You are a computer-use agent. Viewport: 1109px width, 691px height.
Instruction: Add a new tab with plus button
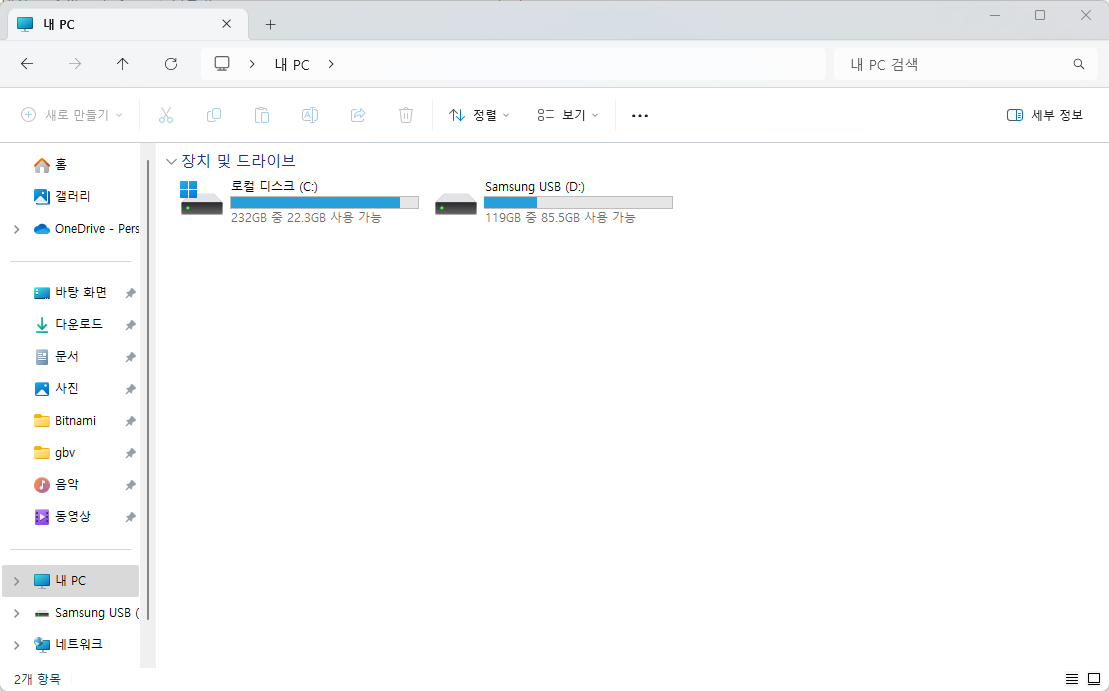coord(270,25)
